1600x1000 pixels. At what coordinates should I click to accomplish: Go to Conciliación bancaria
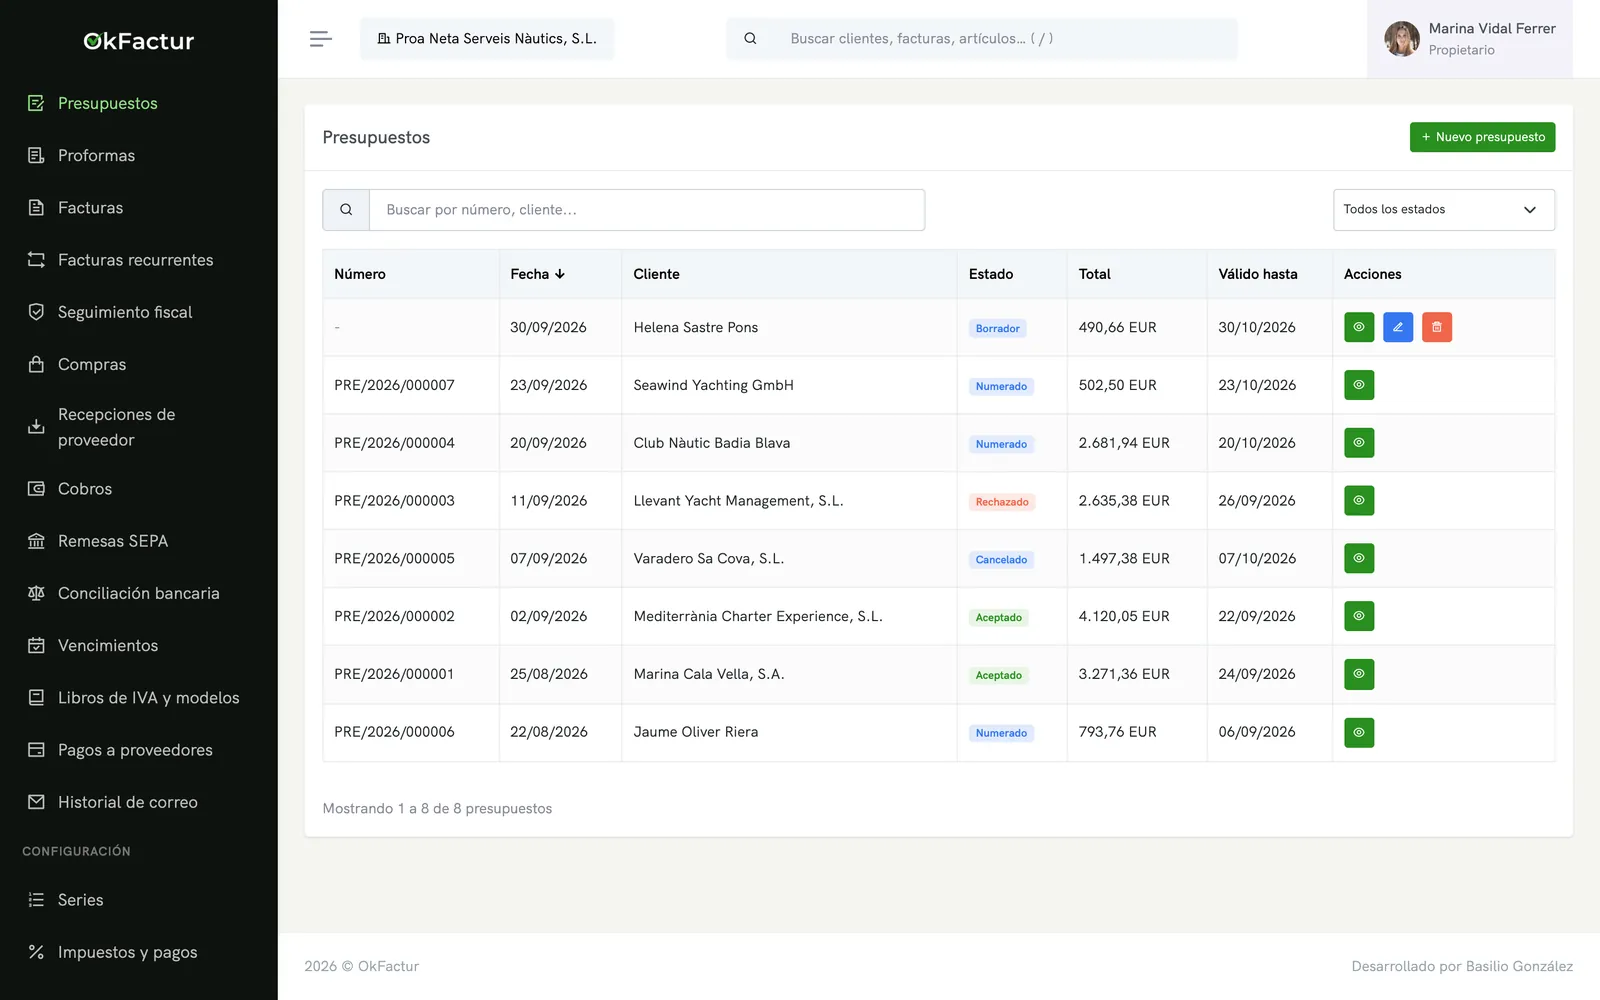tap(139, 593)
